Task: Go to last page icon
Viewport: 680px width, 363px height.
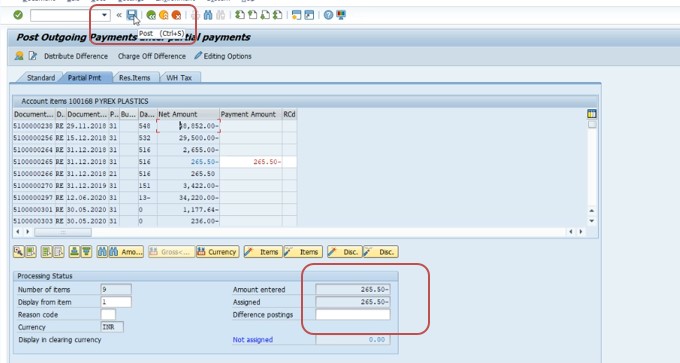Action: (x=278, y=15)
